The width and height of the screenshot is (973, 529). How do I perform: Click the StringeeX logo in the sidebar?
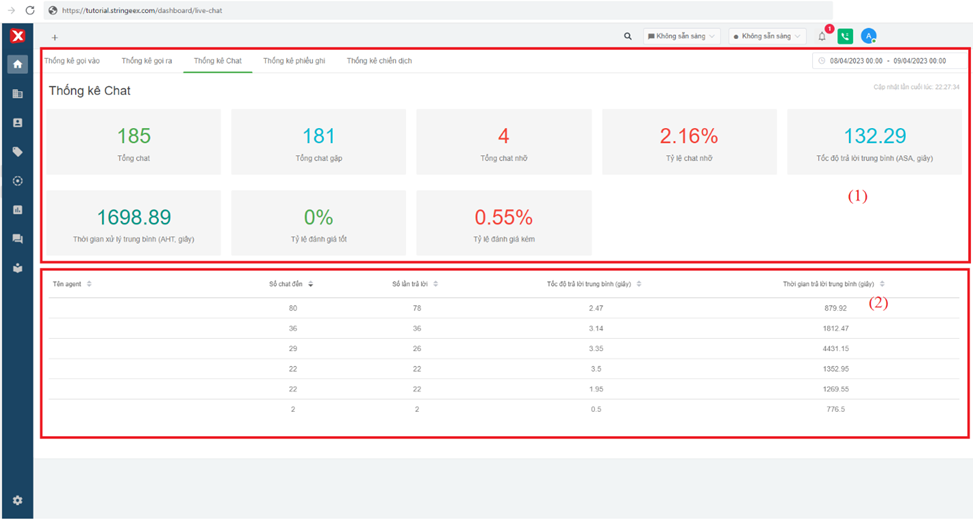17,36
